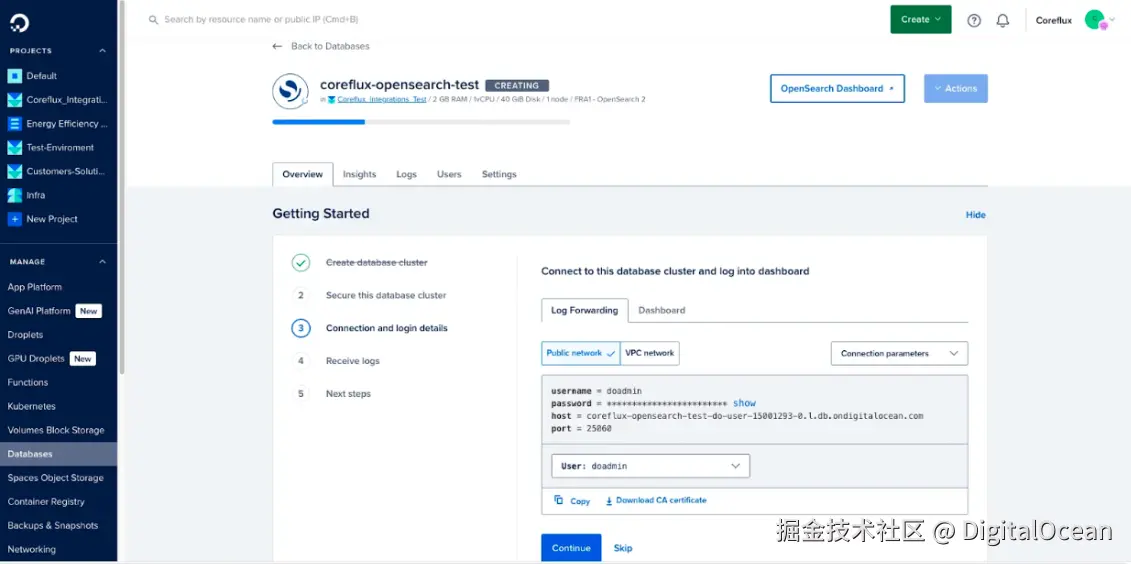
Task: Click the OpenSearch cluster logo icon
Action: 291,92
